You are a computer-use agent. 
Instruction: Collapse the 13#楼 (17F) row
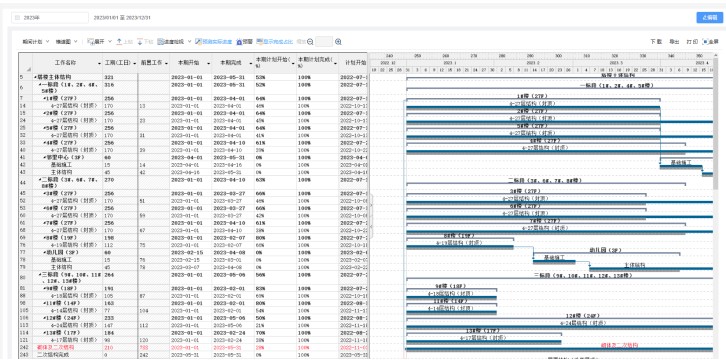(44, 332)
